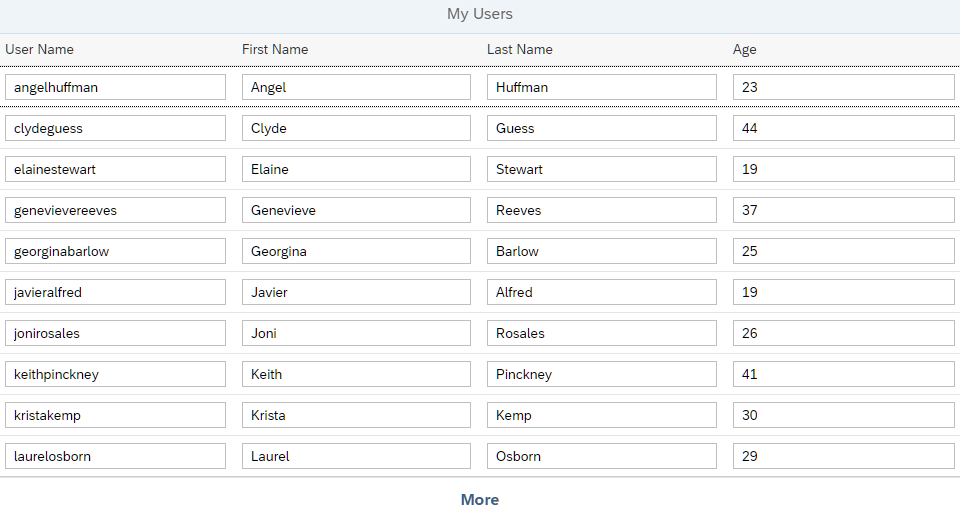Edit age field showing 23 for Angel

click(844, 87)
